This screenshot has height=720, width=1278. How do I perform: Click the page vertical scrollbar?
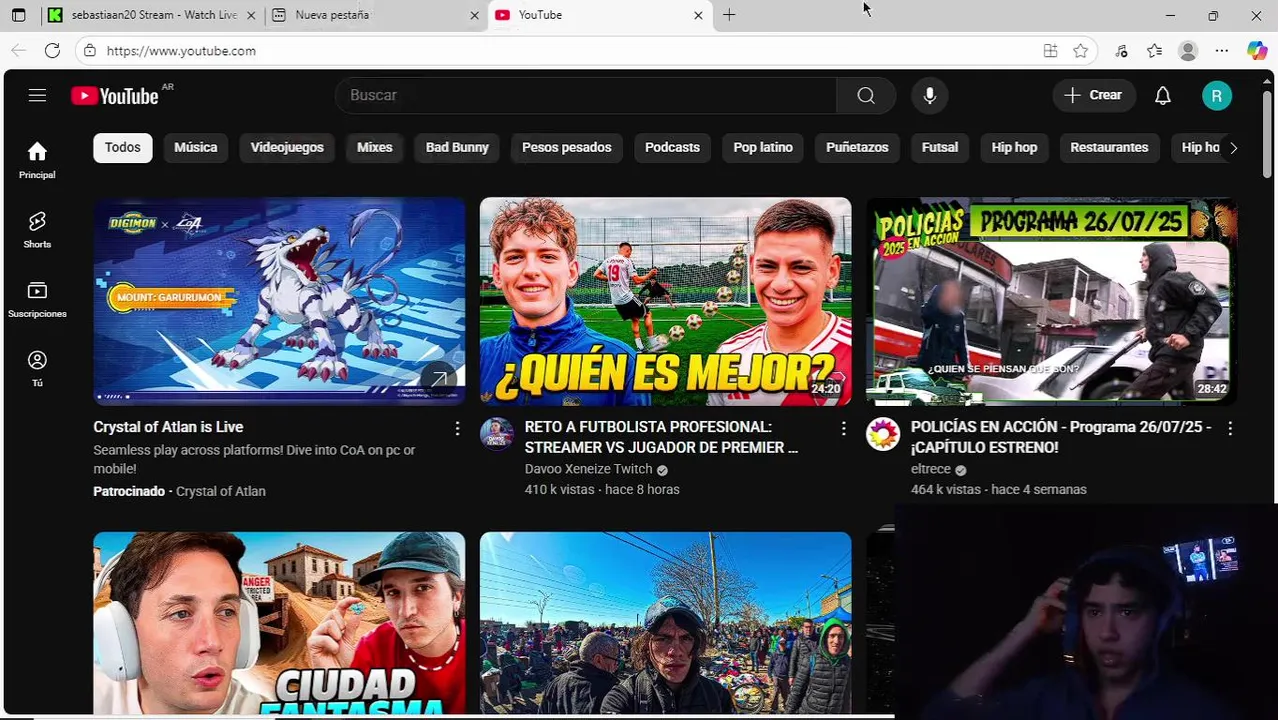pyautogui.click(x=1267, y=135)
